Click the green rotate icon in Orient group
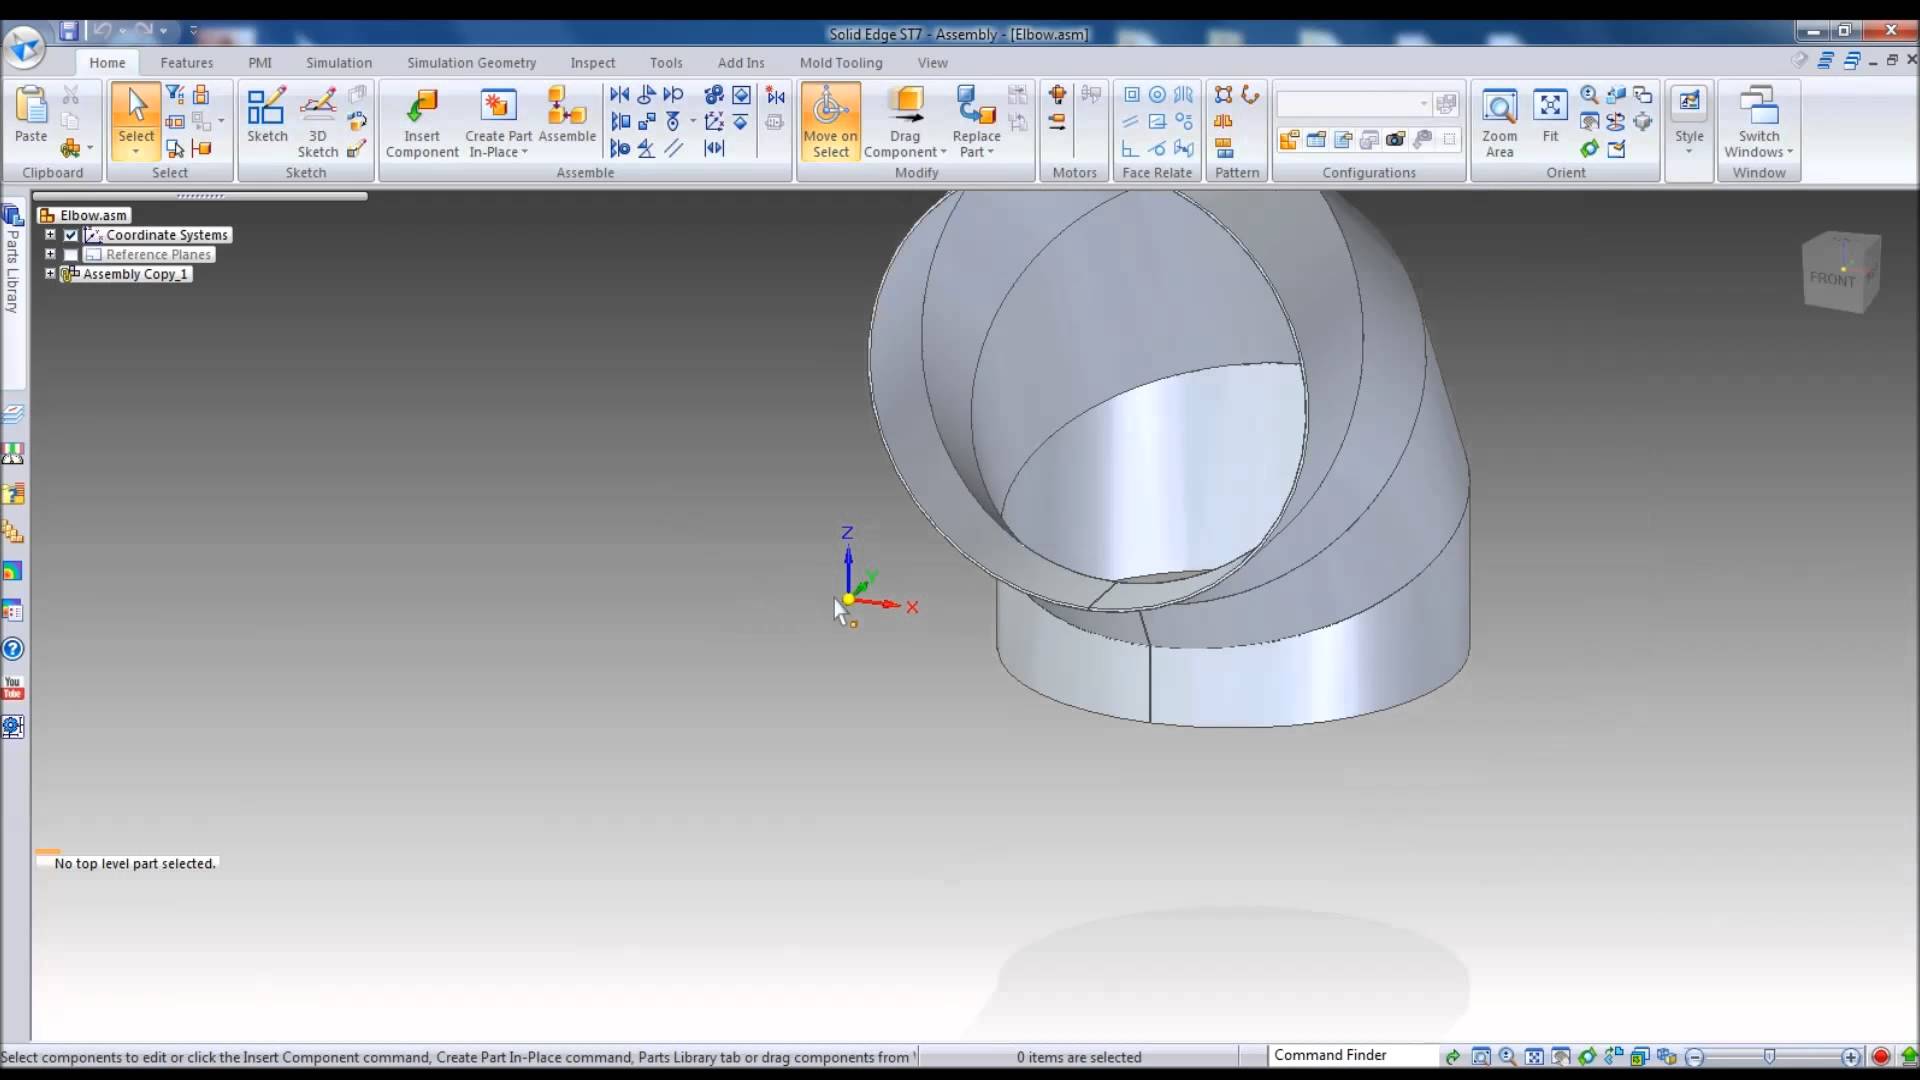This screenshot has width=1920, height=1080. (x=1589, y=148)
